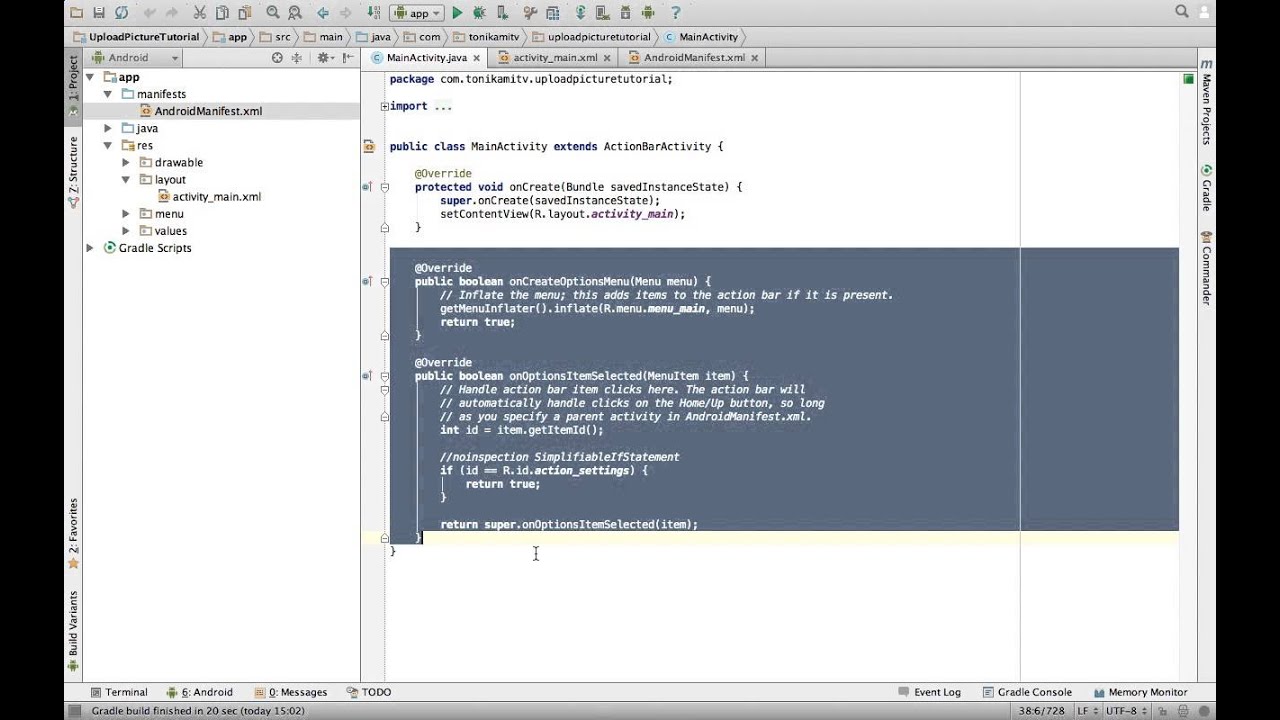
Task: Switch to the activity_main.xml tab
Action: pyautogui.click(x=555, y=58)
